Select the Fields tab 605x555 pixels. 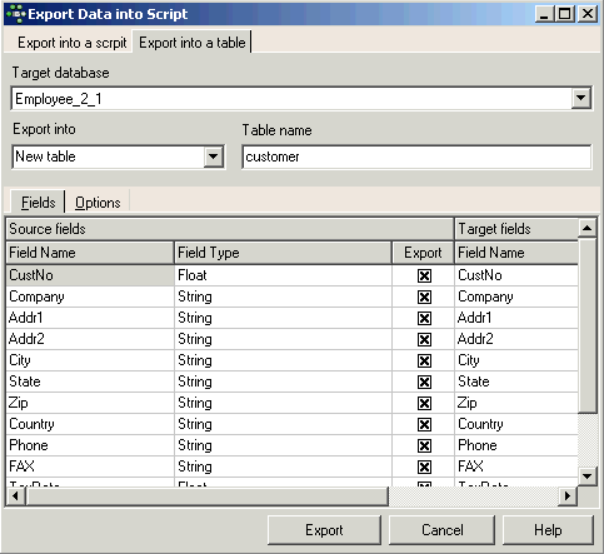pyautogui.click(x=38, y=202)
